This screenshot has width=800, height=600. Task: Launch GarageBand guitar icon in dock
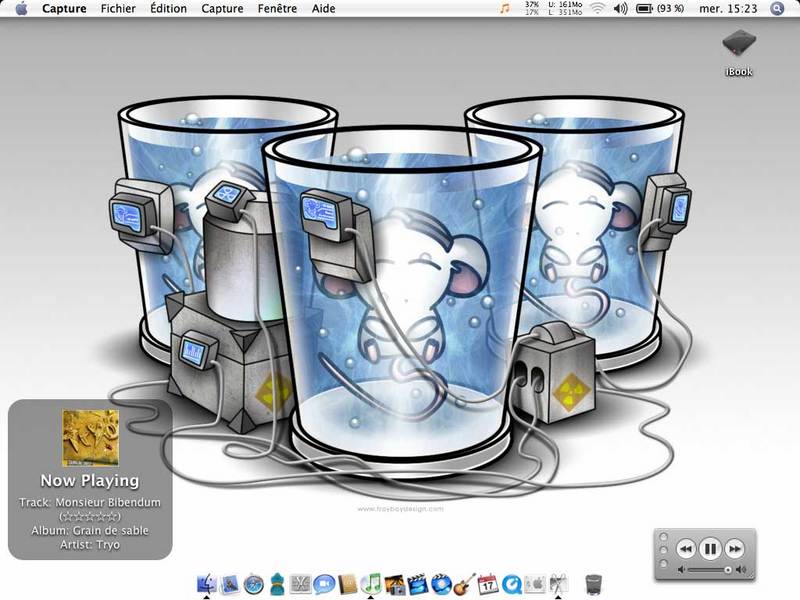coord(464,584)
